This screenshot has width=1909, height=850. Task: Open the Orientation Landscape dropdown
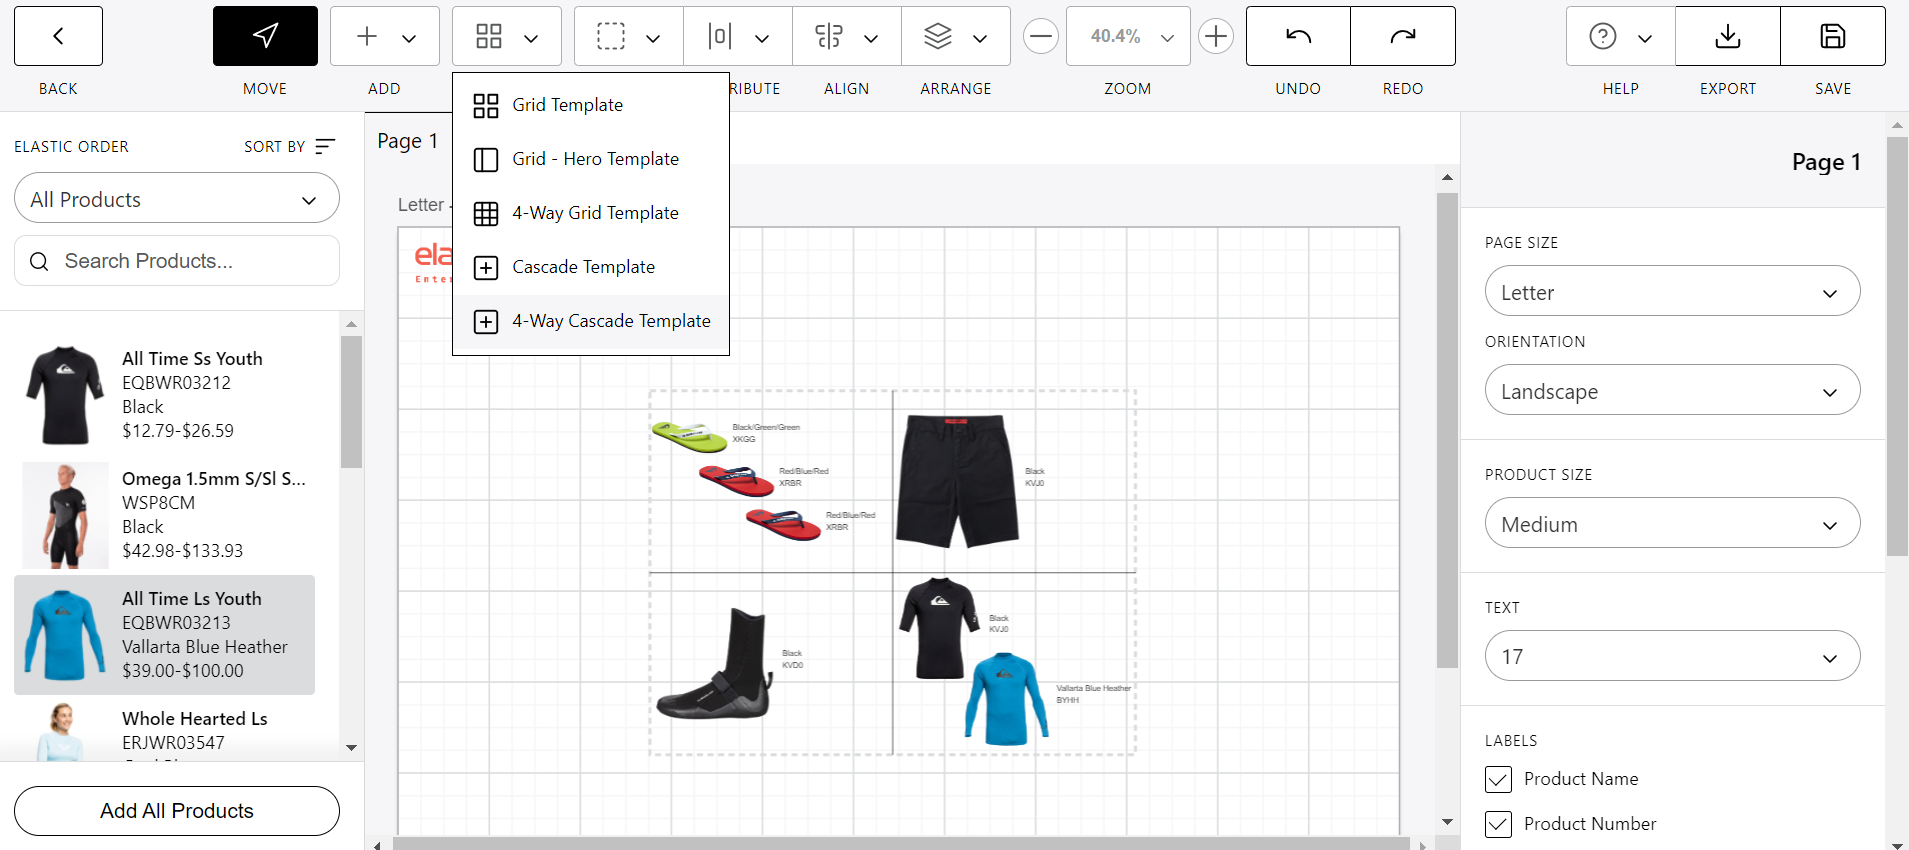tap(1672, 391)
